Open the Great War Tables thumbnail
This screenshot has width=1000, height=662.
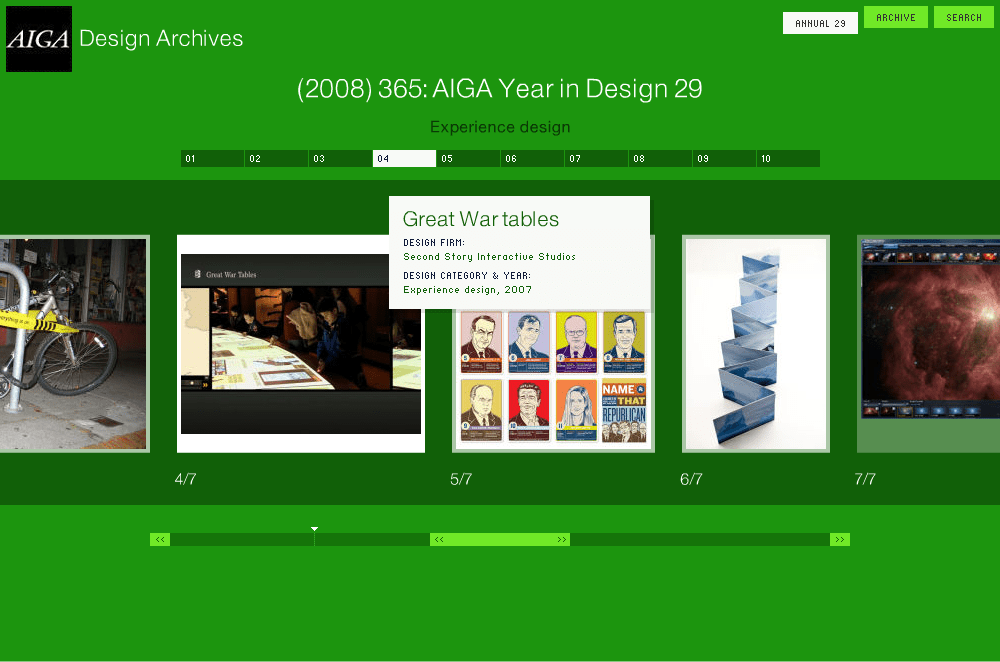(300, 344)
